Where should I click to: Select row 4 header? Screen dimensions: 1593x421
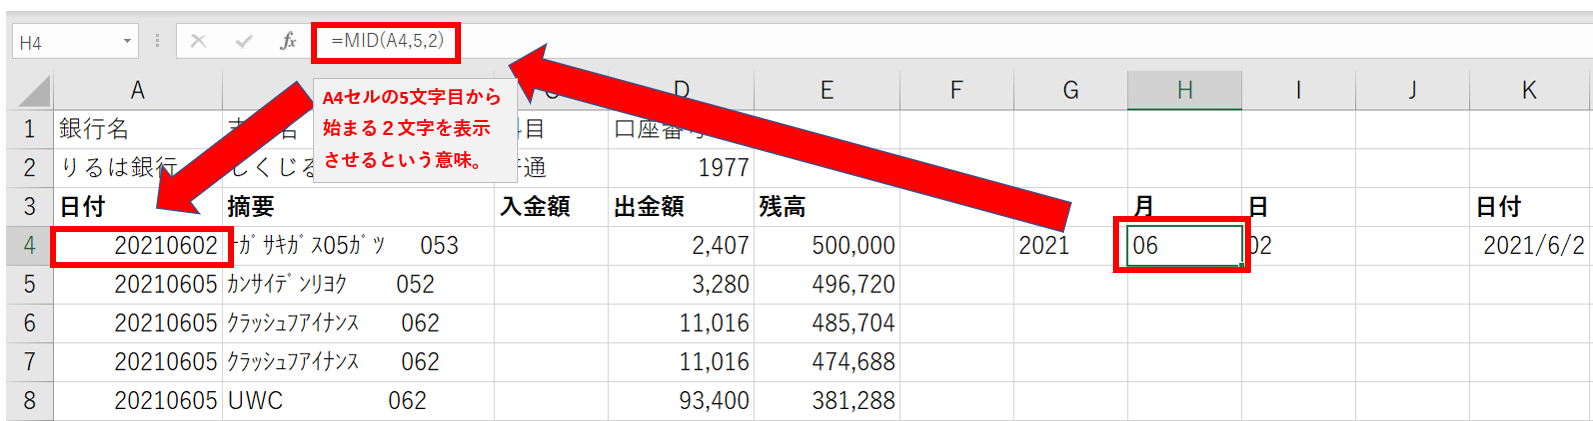(30, 246)
